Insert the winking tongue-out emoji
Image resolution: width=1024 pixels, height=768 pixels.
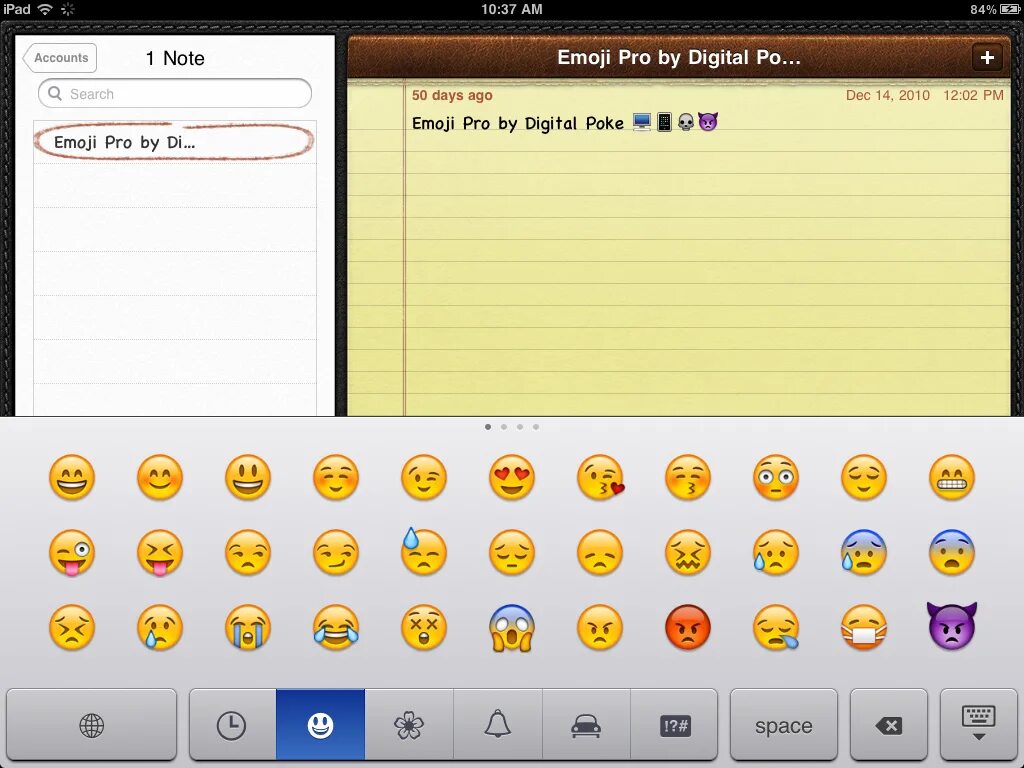[72, 552]
